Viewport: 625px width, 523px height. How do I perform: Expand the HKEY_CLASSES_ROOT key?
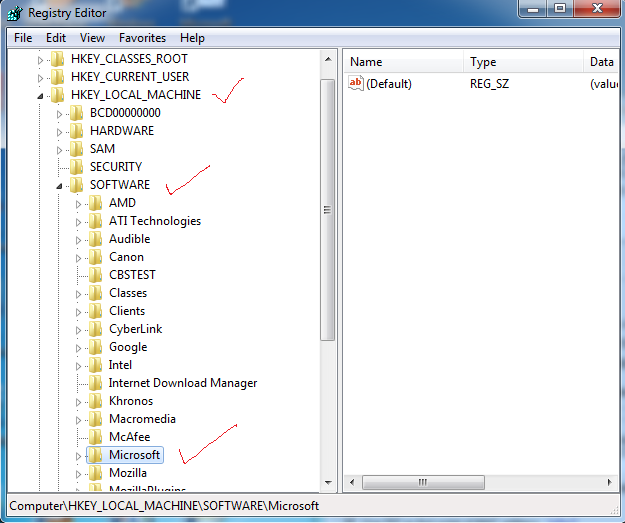40,60
